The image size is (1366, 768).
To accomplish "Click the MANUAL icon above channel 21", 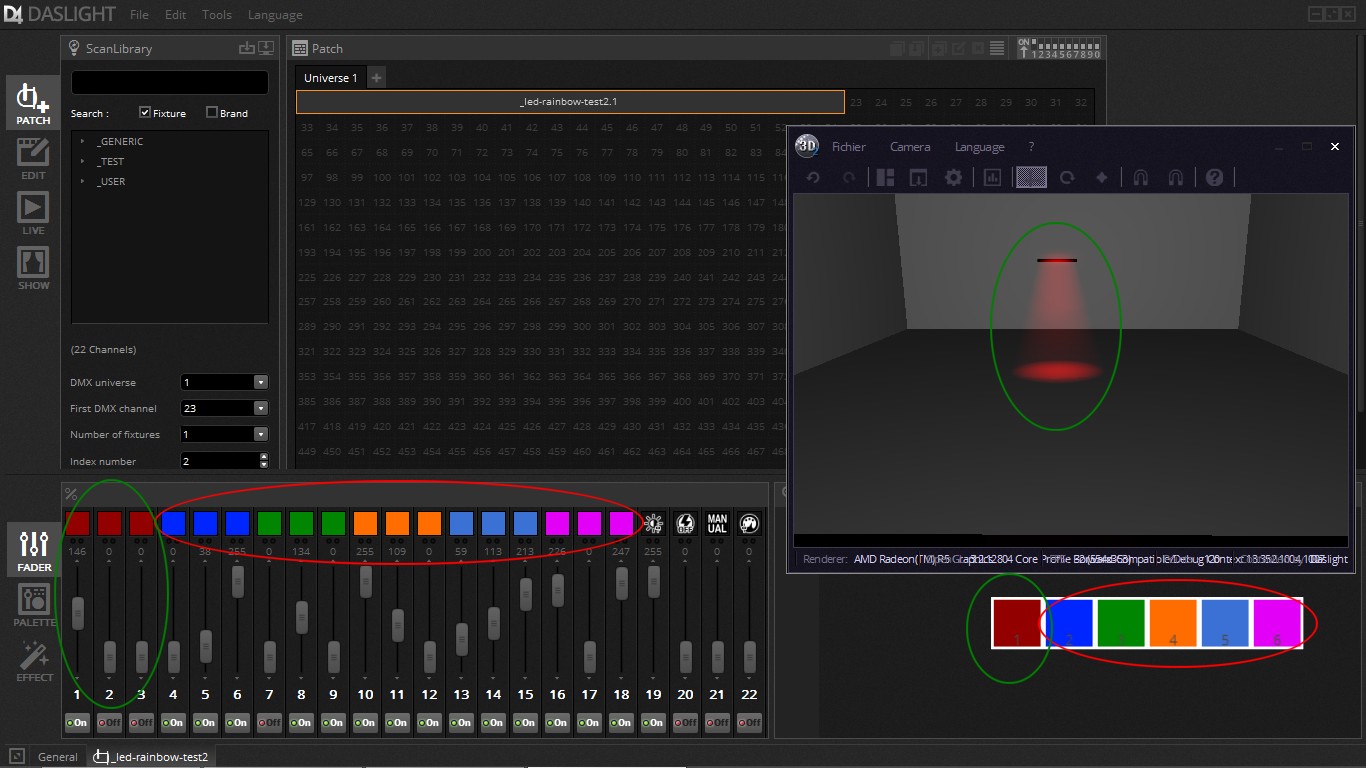I will tap(717, 523).
